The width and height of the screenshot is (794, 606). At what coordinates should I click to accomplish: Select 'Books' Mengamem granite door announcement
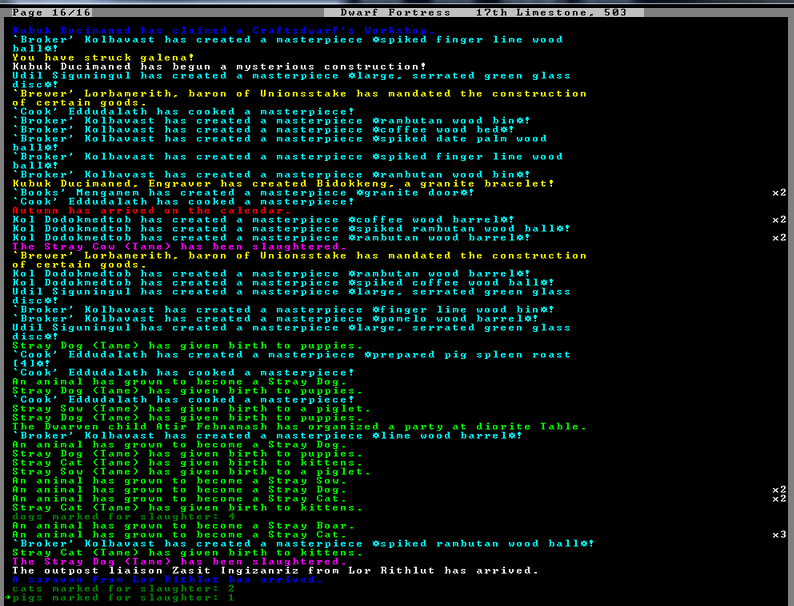[244, 193]
